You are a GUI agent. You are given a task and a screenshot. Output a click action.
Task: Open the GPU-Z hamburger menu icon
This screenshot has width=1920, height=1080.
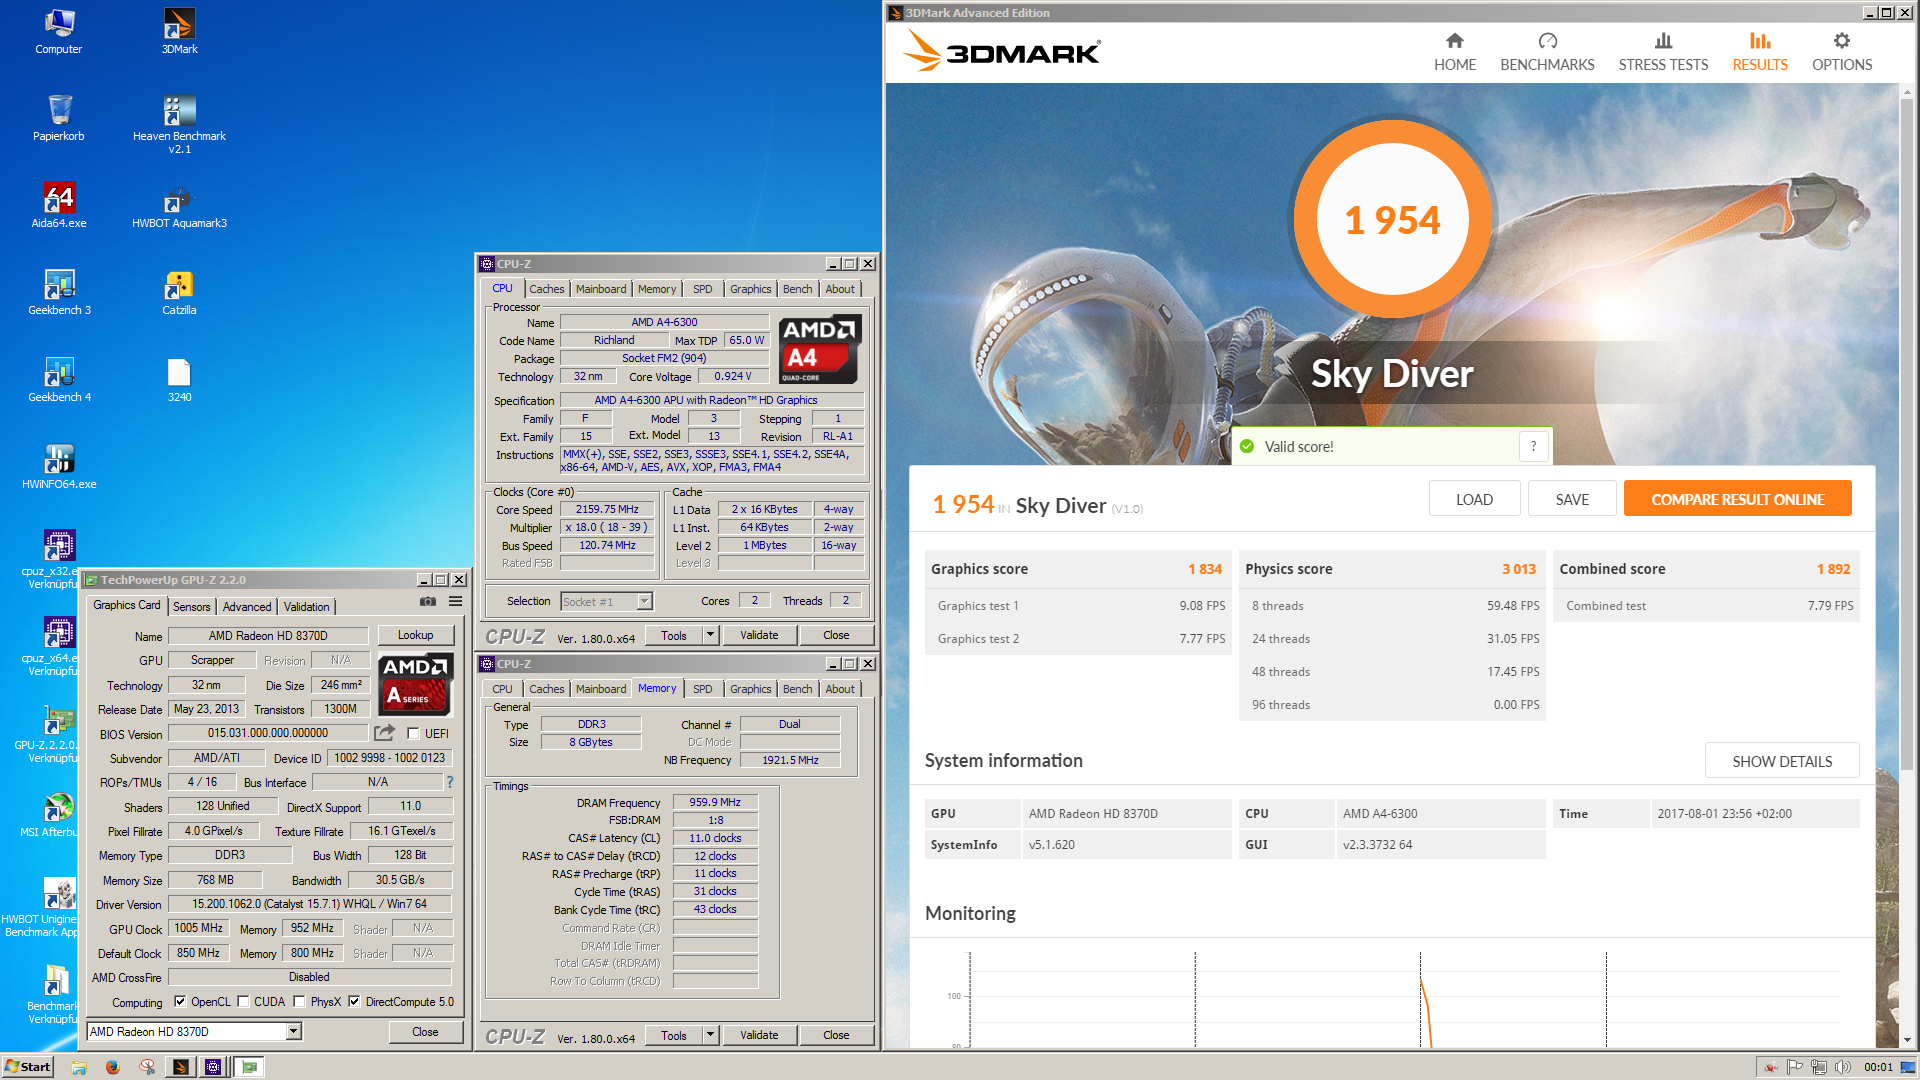click(455, 602)
